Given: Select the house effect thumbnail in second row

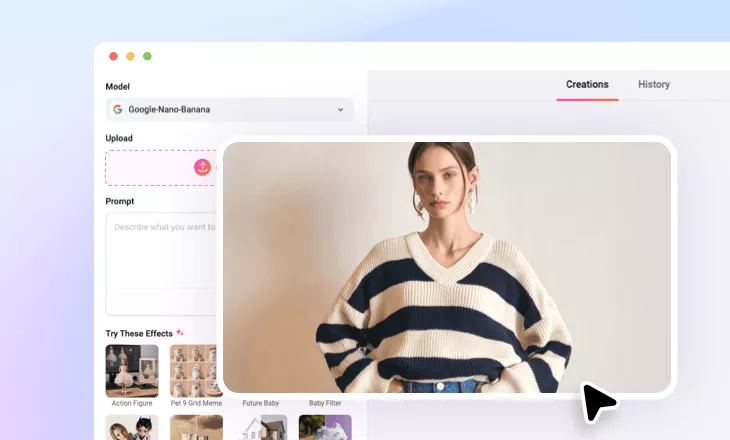Looking at the screenshot, I should (x=261, y=427).
